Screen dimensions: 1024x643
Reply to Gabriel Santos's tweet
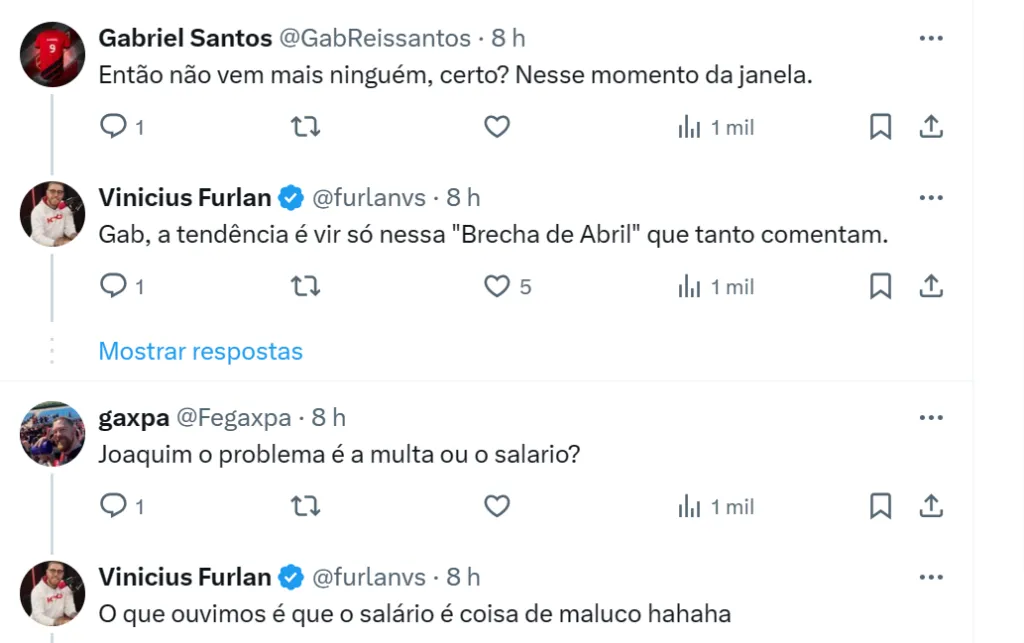(114, 127)
